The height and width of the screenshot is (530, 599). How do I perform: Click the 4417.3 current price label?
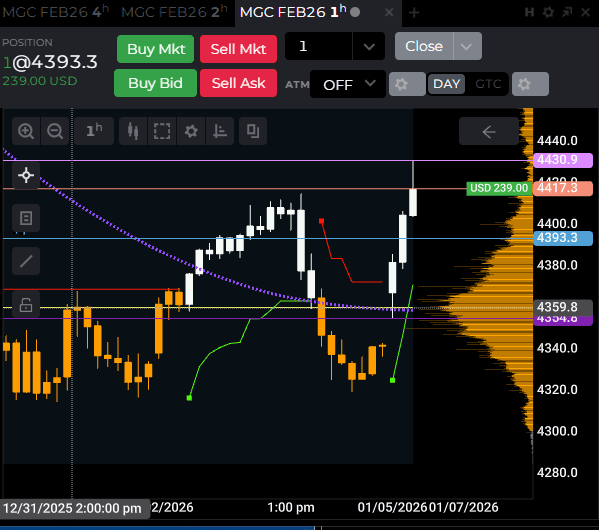(x=563, y=188)
